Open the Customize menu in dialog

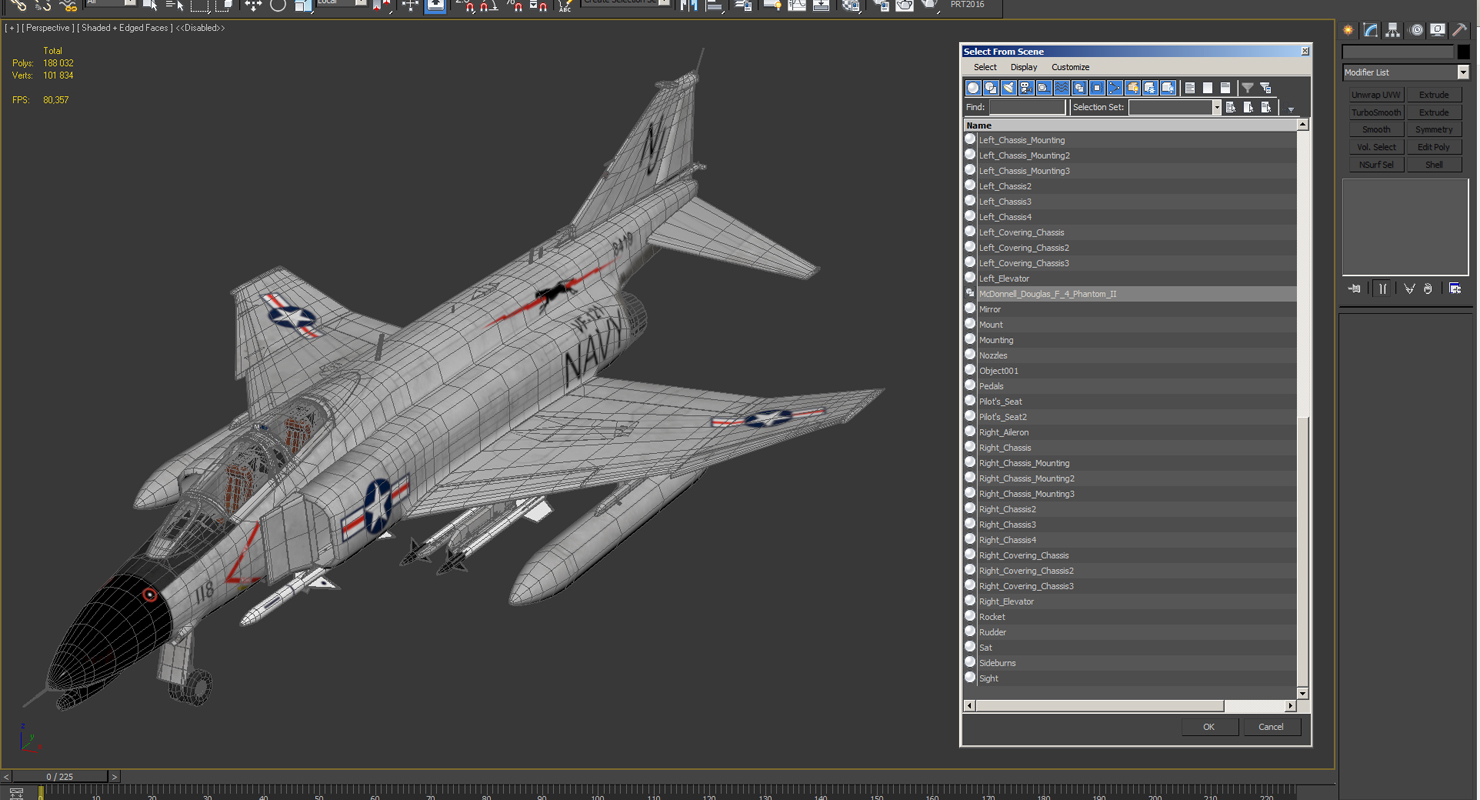point(1070,67)
